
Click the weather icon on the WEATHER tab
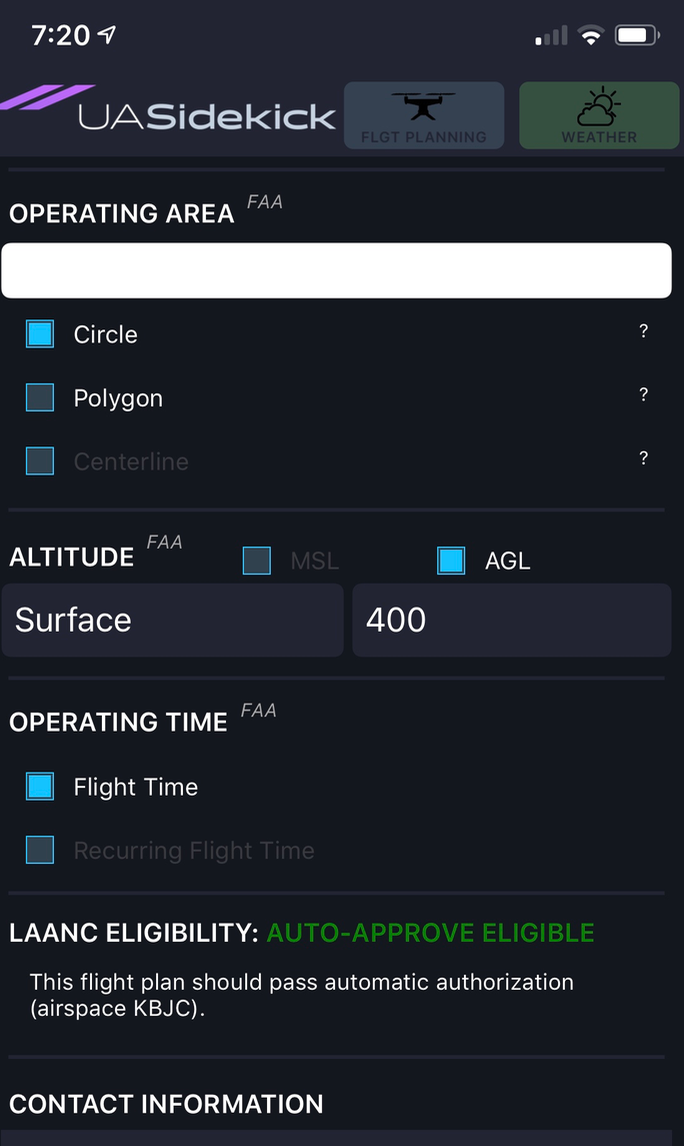tap(599, 103)
